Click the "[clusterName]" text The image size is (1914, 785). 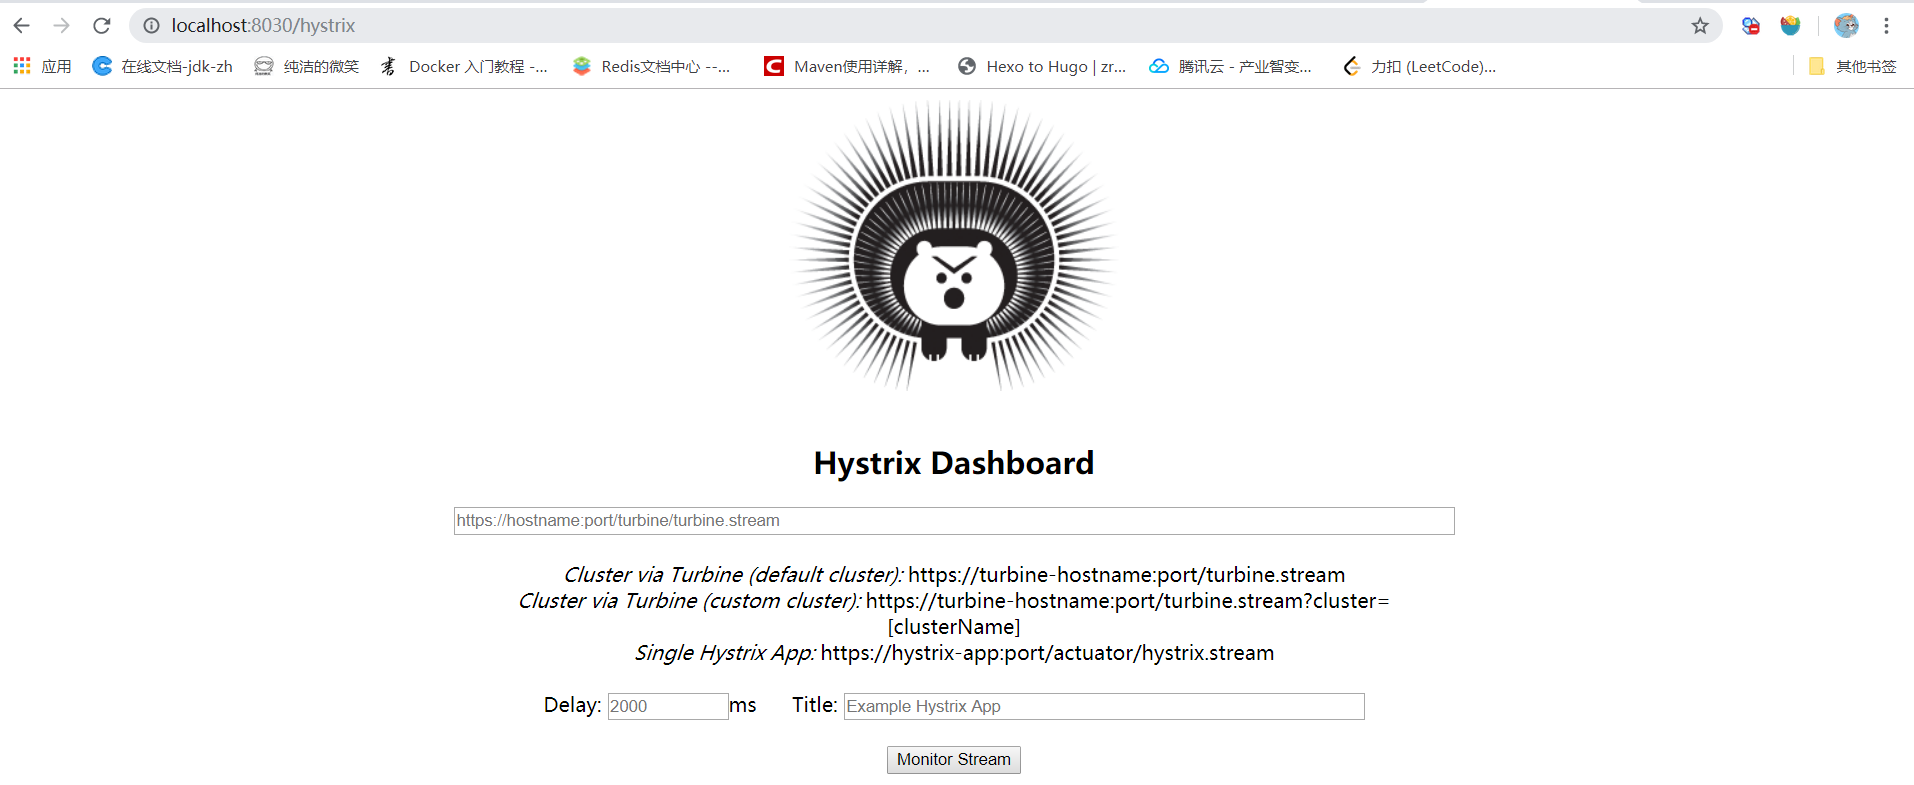click(x=954, y=627)
